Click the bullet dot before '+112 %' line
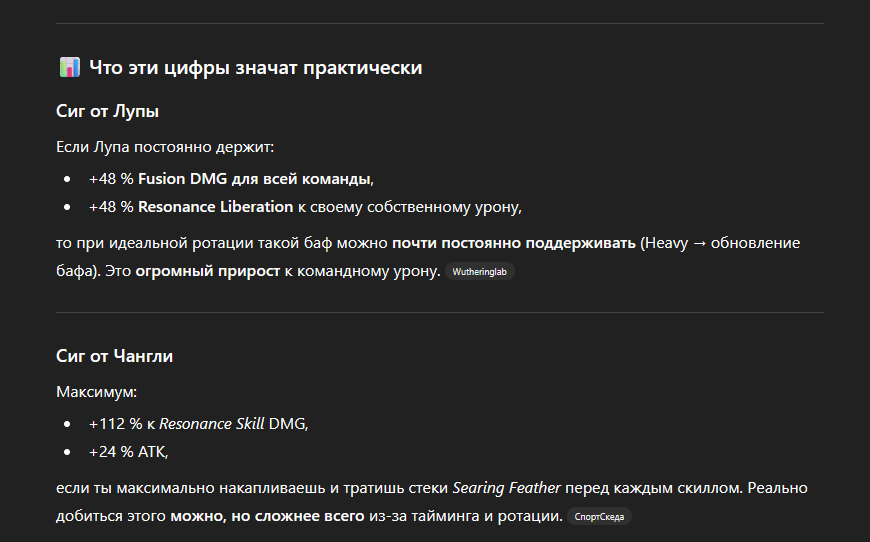Viewport: 870px width, 542px height. [67, 425]
